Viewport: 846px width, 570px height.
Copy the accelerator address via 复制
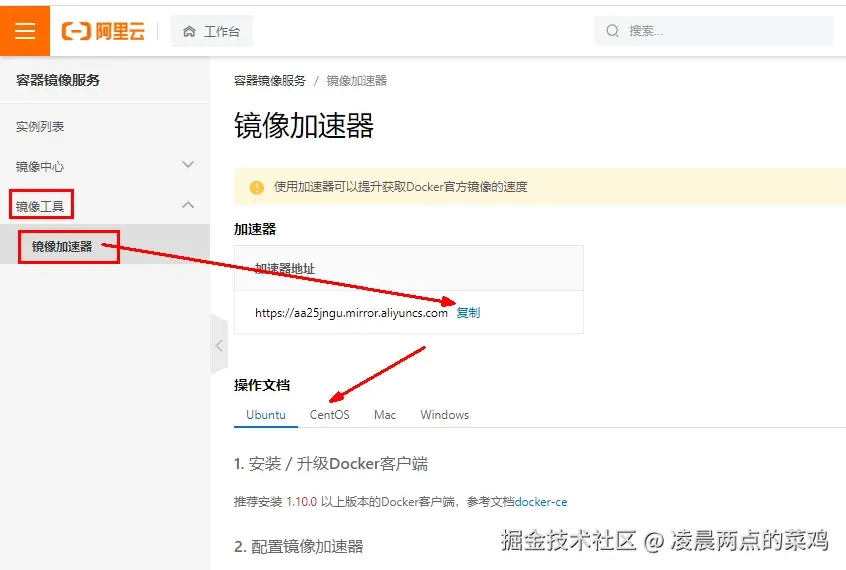pyautogui.click(x=468, y=313)
